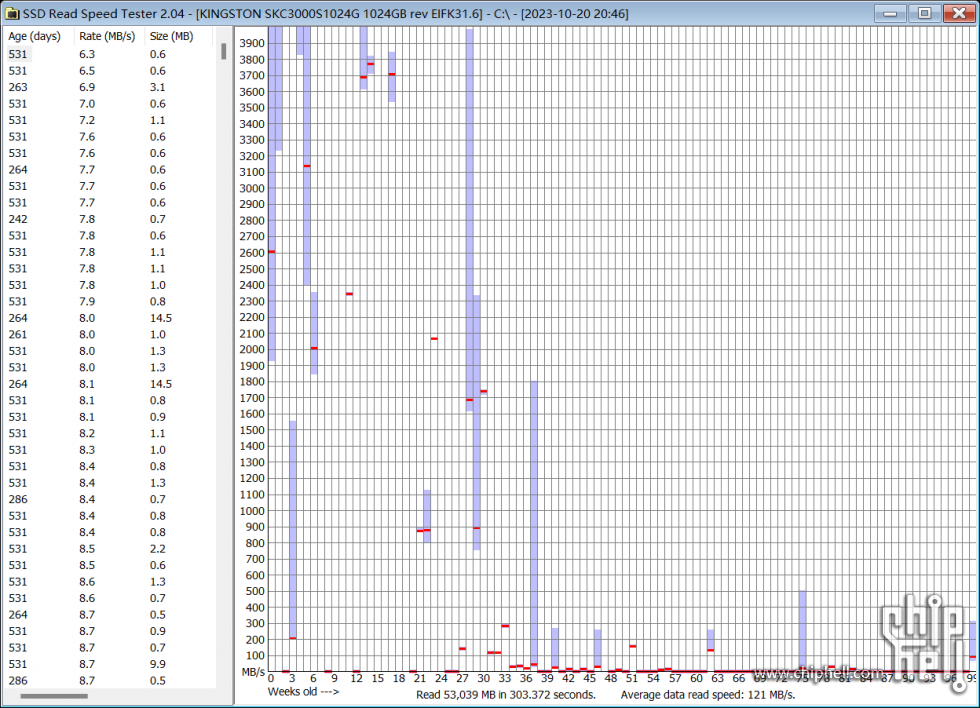This screenshot has height=708, width=980.
Task: Select the row with rate 6.3 MB/s
Action: pos(109,54)
